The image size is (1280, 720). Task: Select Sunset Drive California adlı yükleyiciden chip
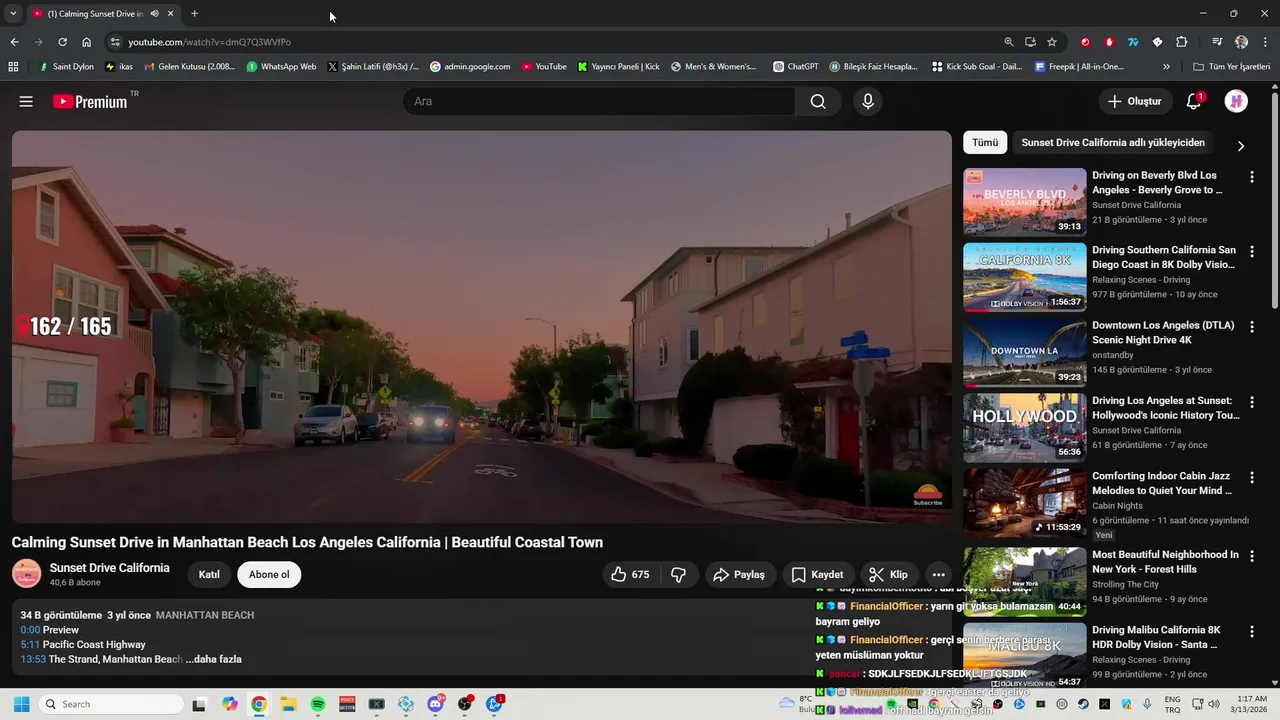click(x=1113, y=142)
